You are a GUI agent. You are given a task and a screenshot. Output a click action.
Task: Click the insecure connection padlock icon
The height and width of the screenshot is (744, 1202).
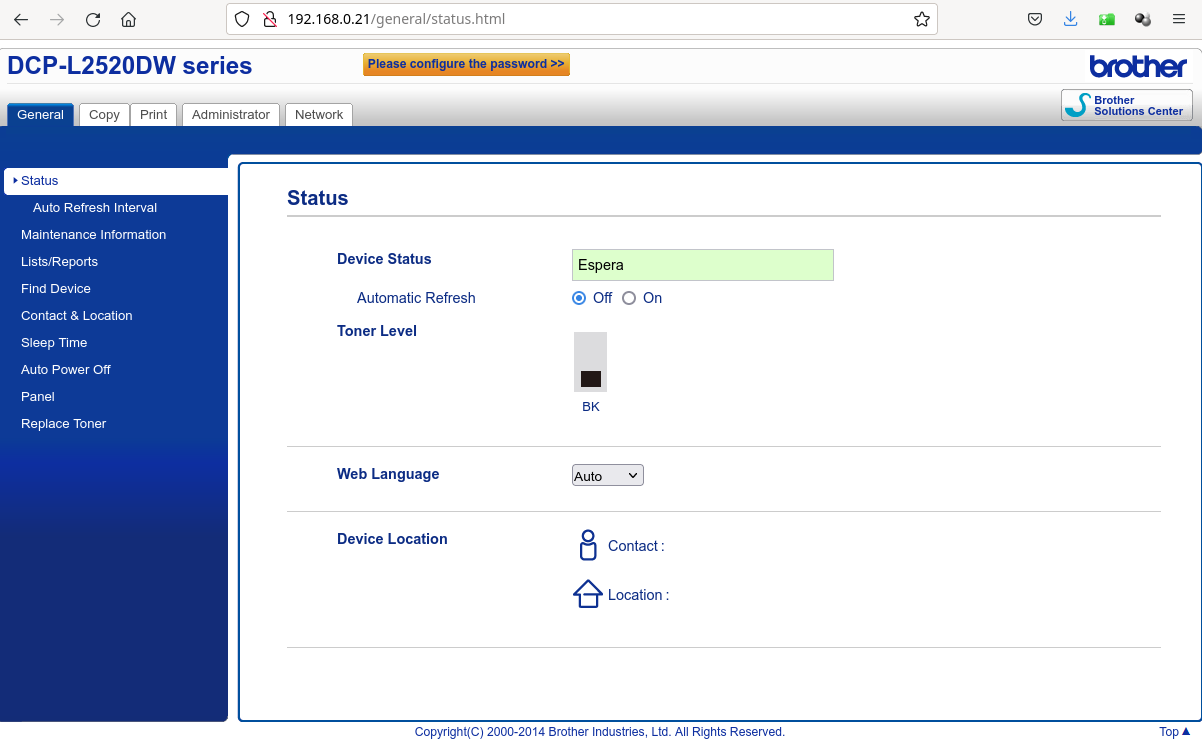pos(267,20)
